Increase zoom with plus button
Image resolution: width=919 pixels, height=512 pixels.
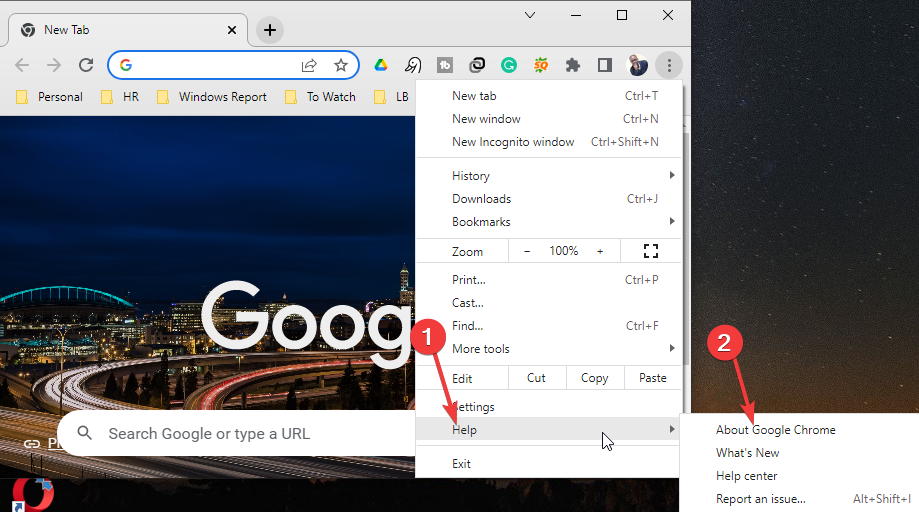(600, 251)
